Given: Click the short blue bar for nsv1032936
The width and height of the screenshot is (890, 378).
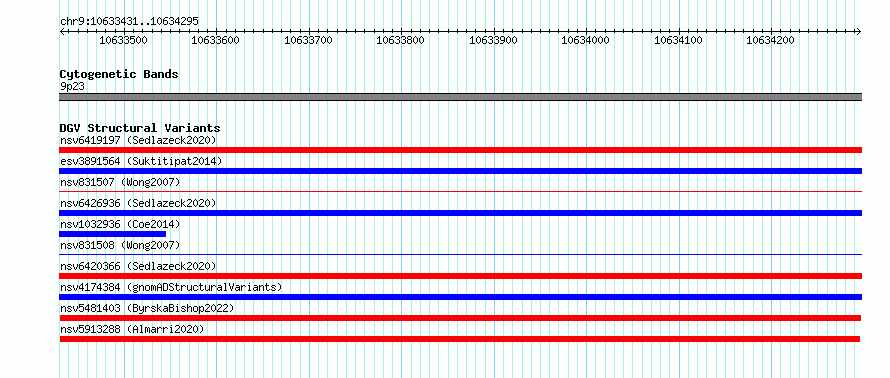Looking at the screenshot, I should pyautogui.click(x=112, y=234).
